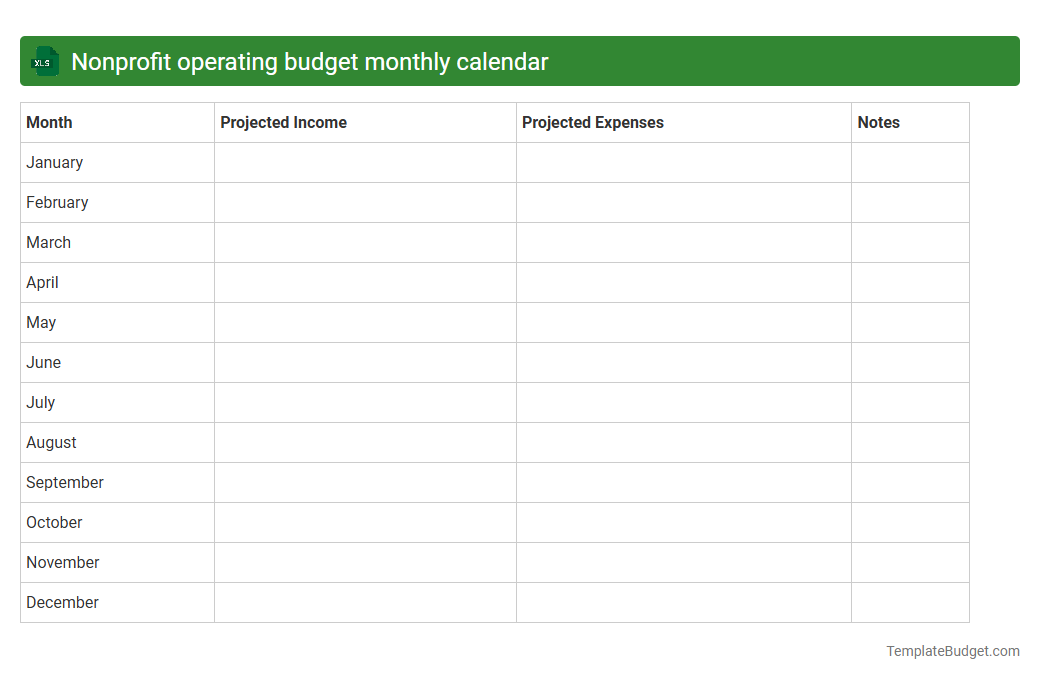Click the Notes cell for July
The image size is (1040, 680).
coord(910,402)
